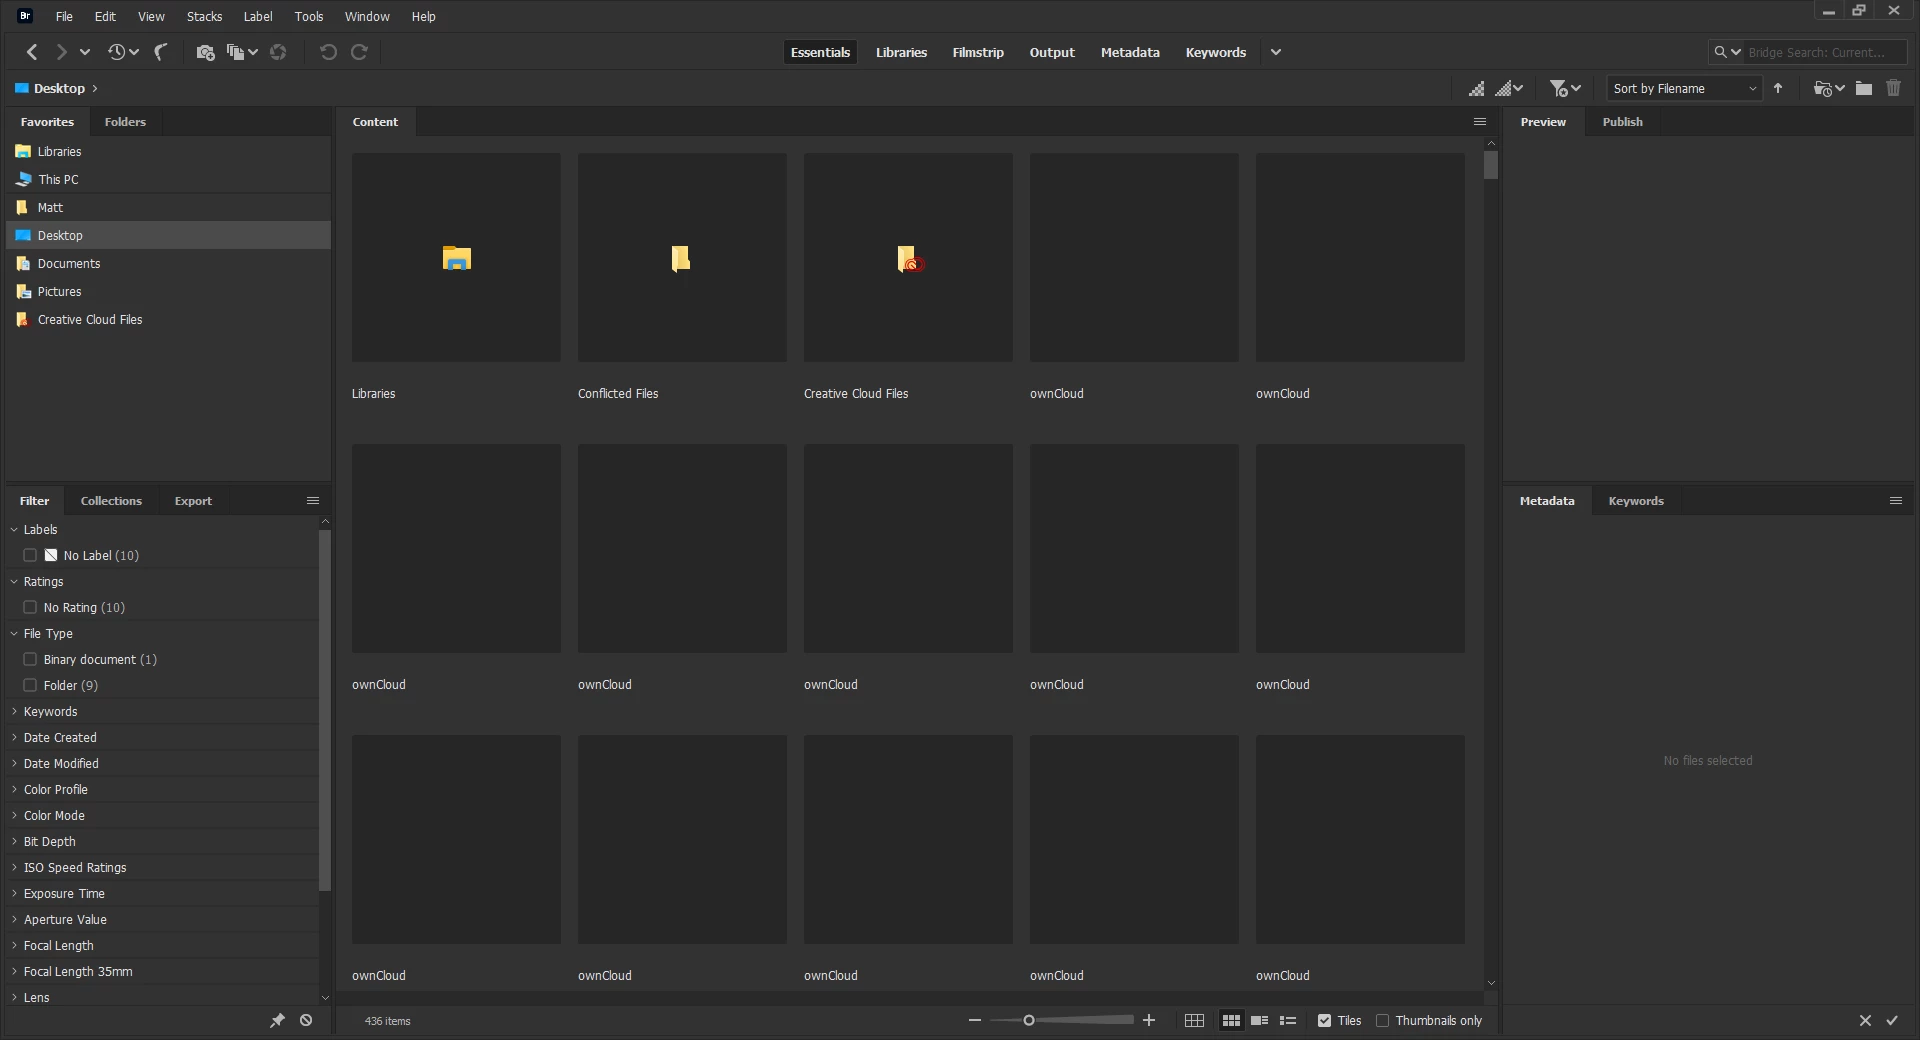Switch to details view

point(1260,1020)
